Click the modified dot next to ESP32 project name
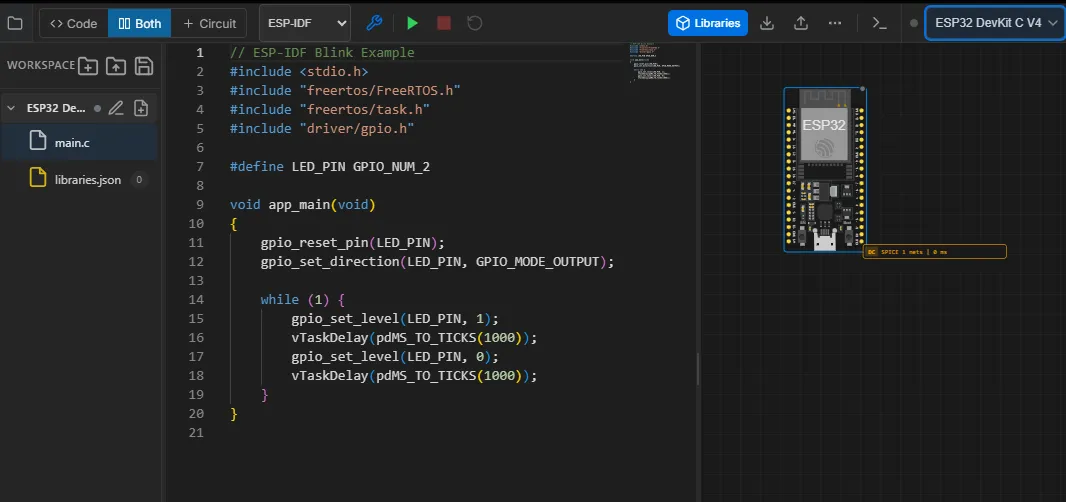1066x502 pixels. [97, 107]
